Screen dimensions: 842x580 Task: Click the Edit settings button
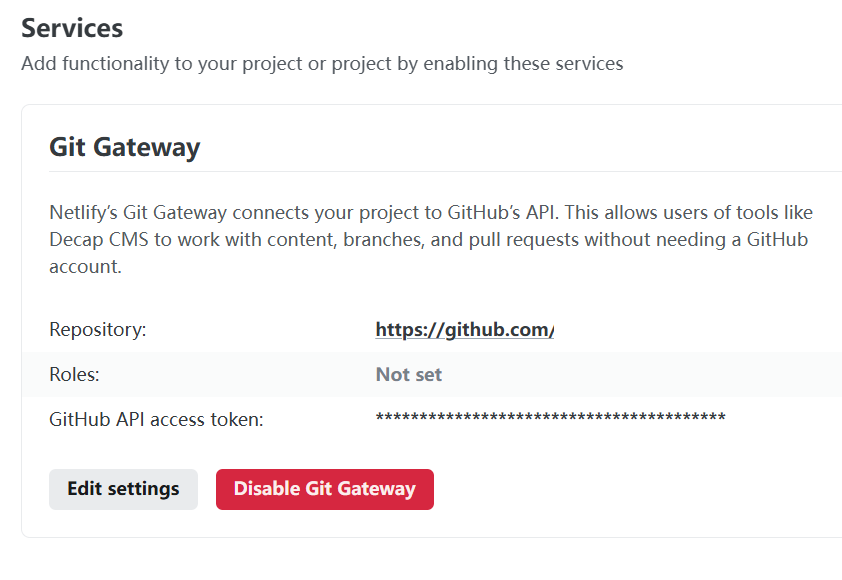(x=123, y=489)
